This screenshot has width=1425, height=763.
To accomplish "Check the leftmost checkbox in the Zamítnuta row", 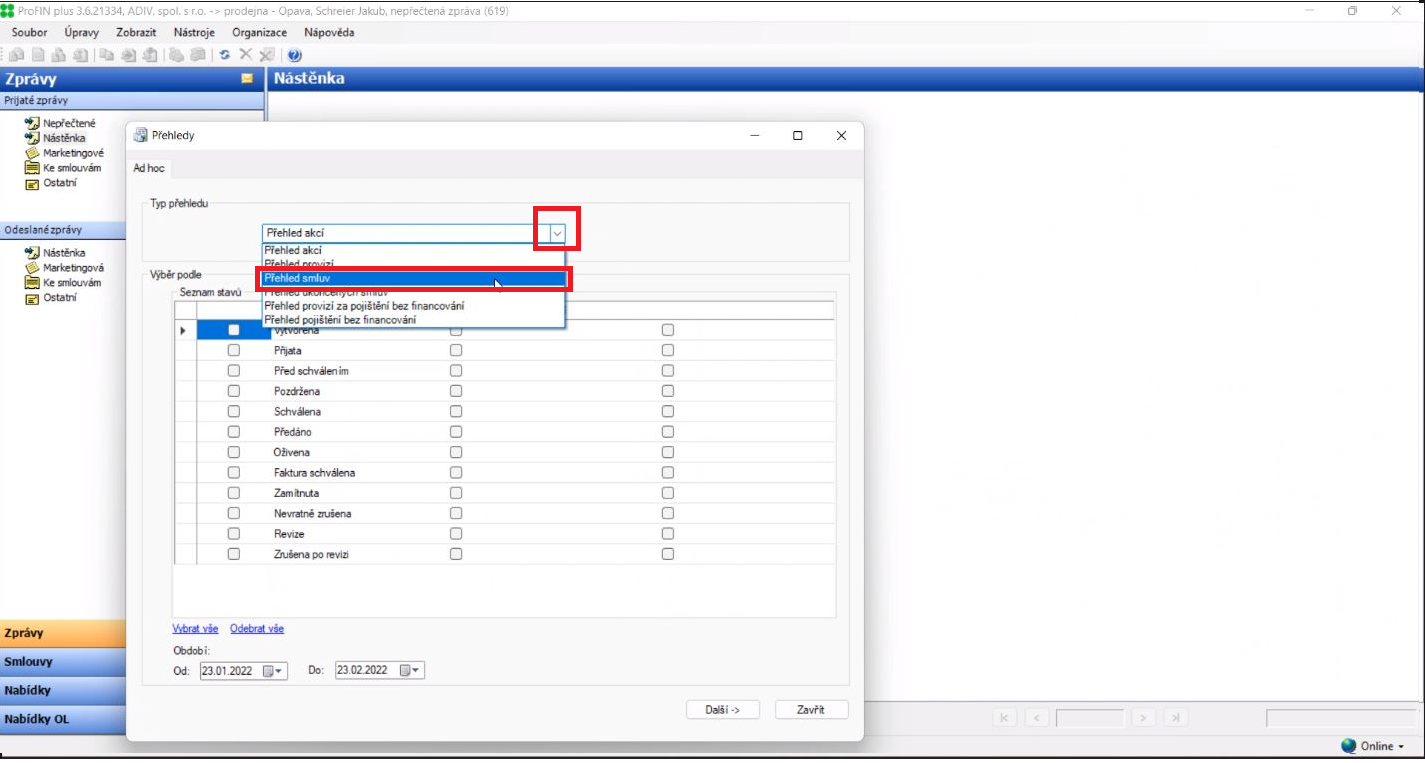I will tap(234, 493).
